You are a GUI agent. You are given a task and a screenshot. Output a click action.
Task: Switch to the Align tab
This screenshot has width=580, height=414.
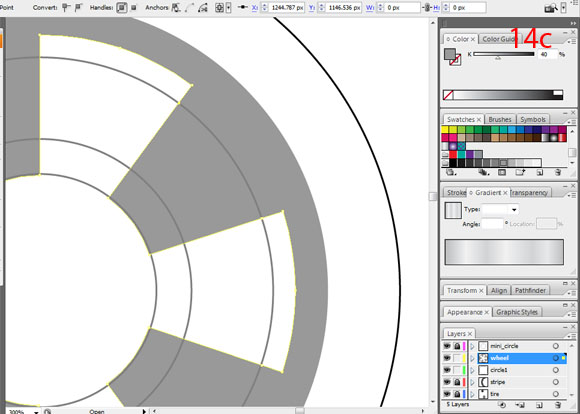point(499,290)
